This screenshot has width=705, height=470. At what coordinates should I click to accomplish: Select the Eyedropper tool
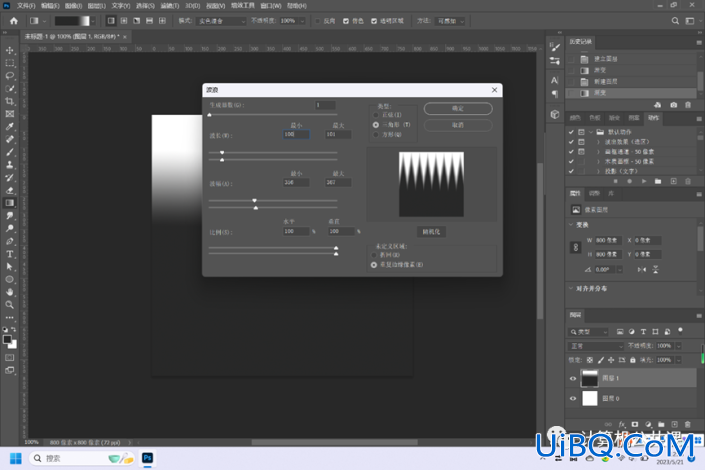coord(9,126)
